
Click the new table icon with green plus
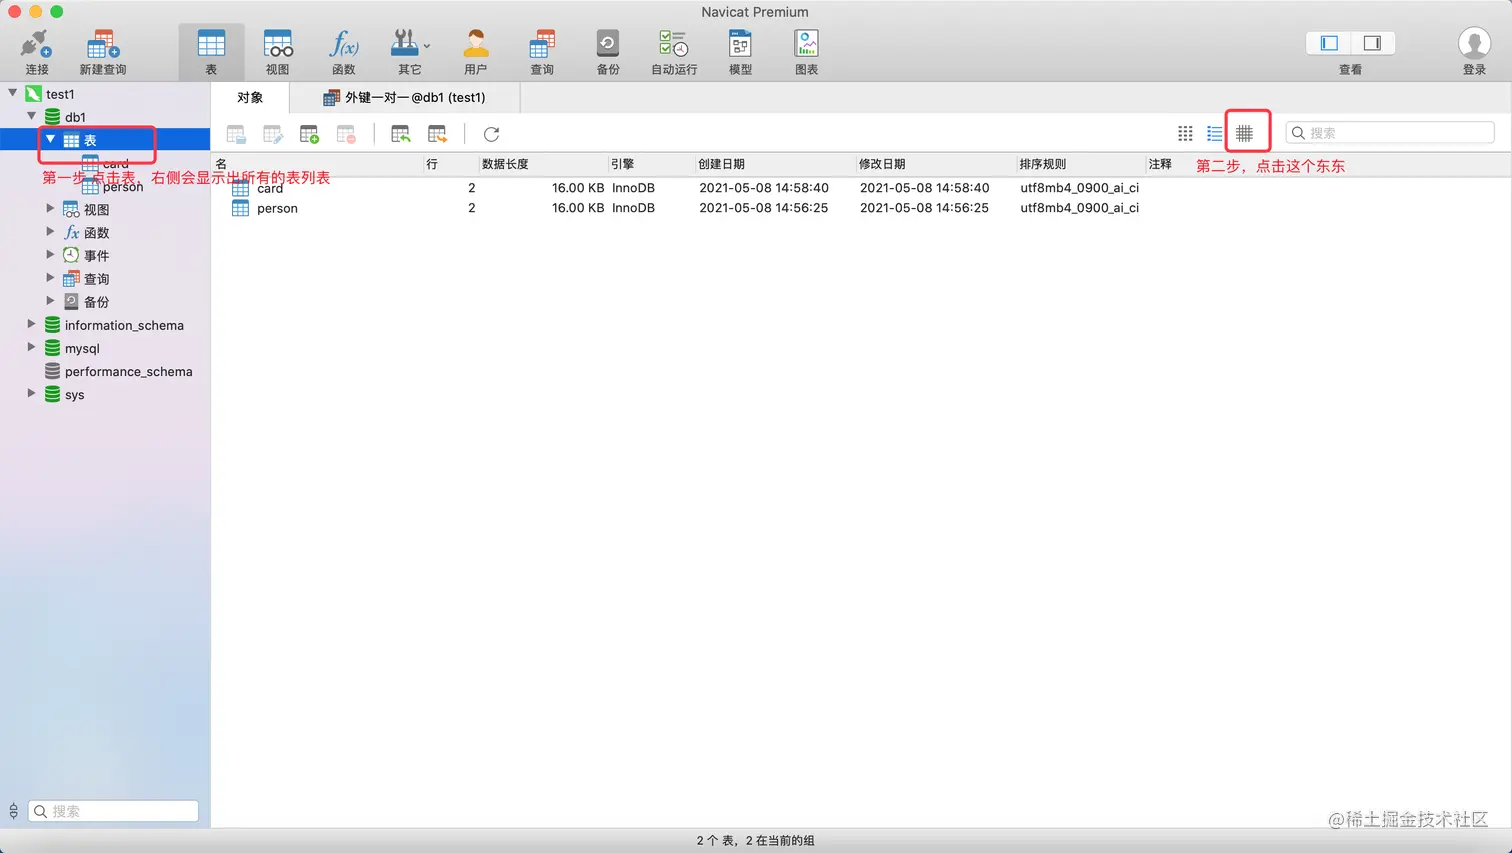pos(309,134)
